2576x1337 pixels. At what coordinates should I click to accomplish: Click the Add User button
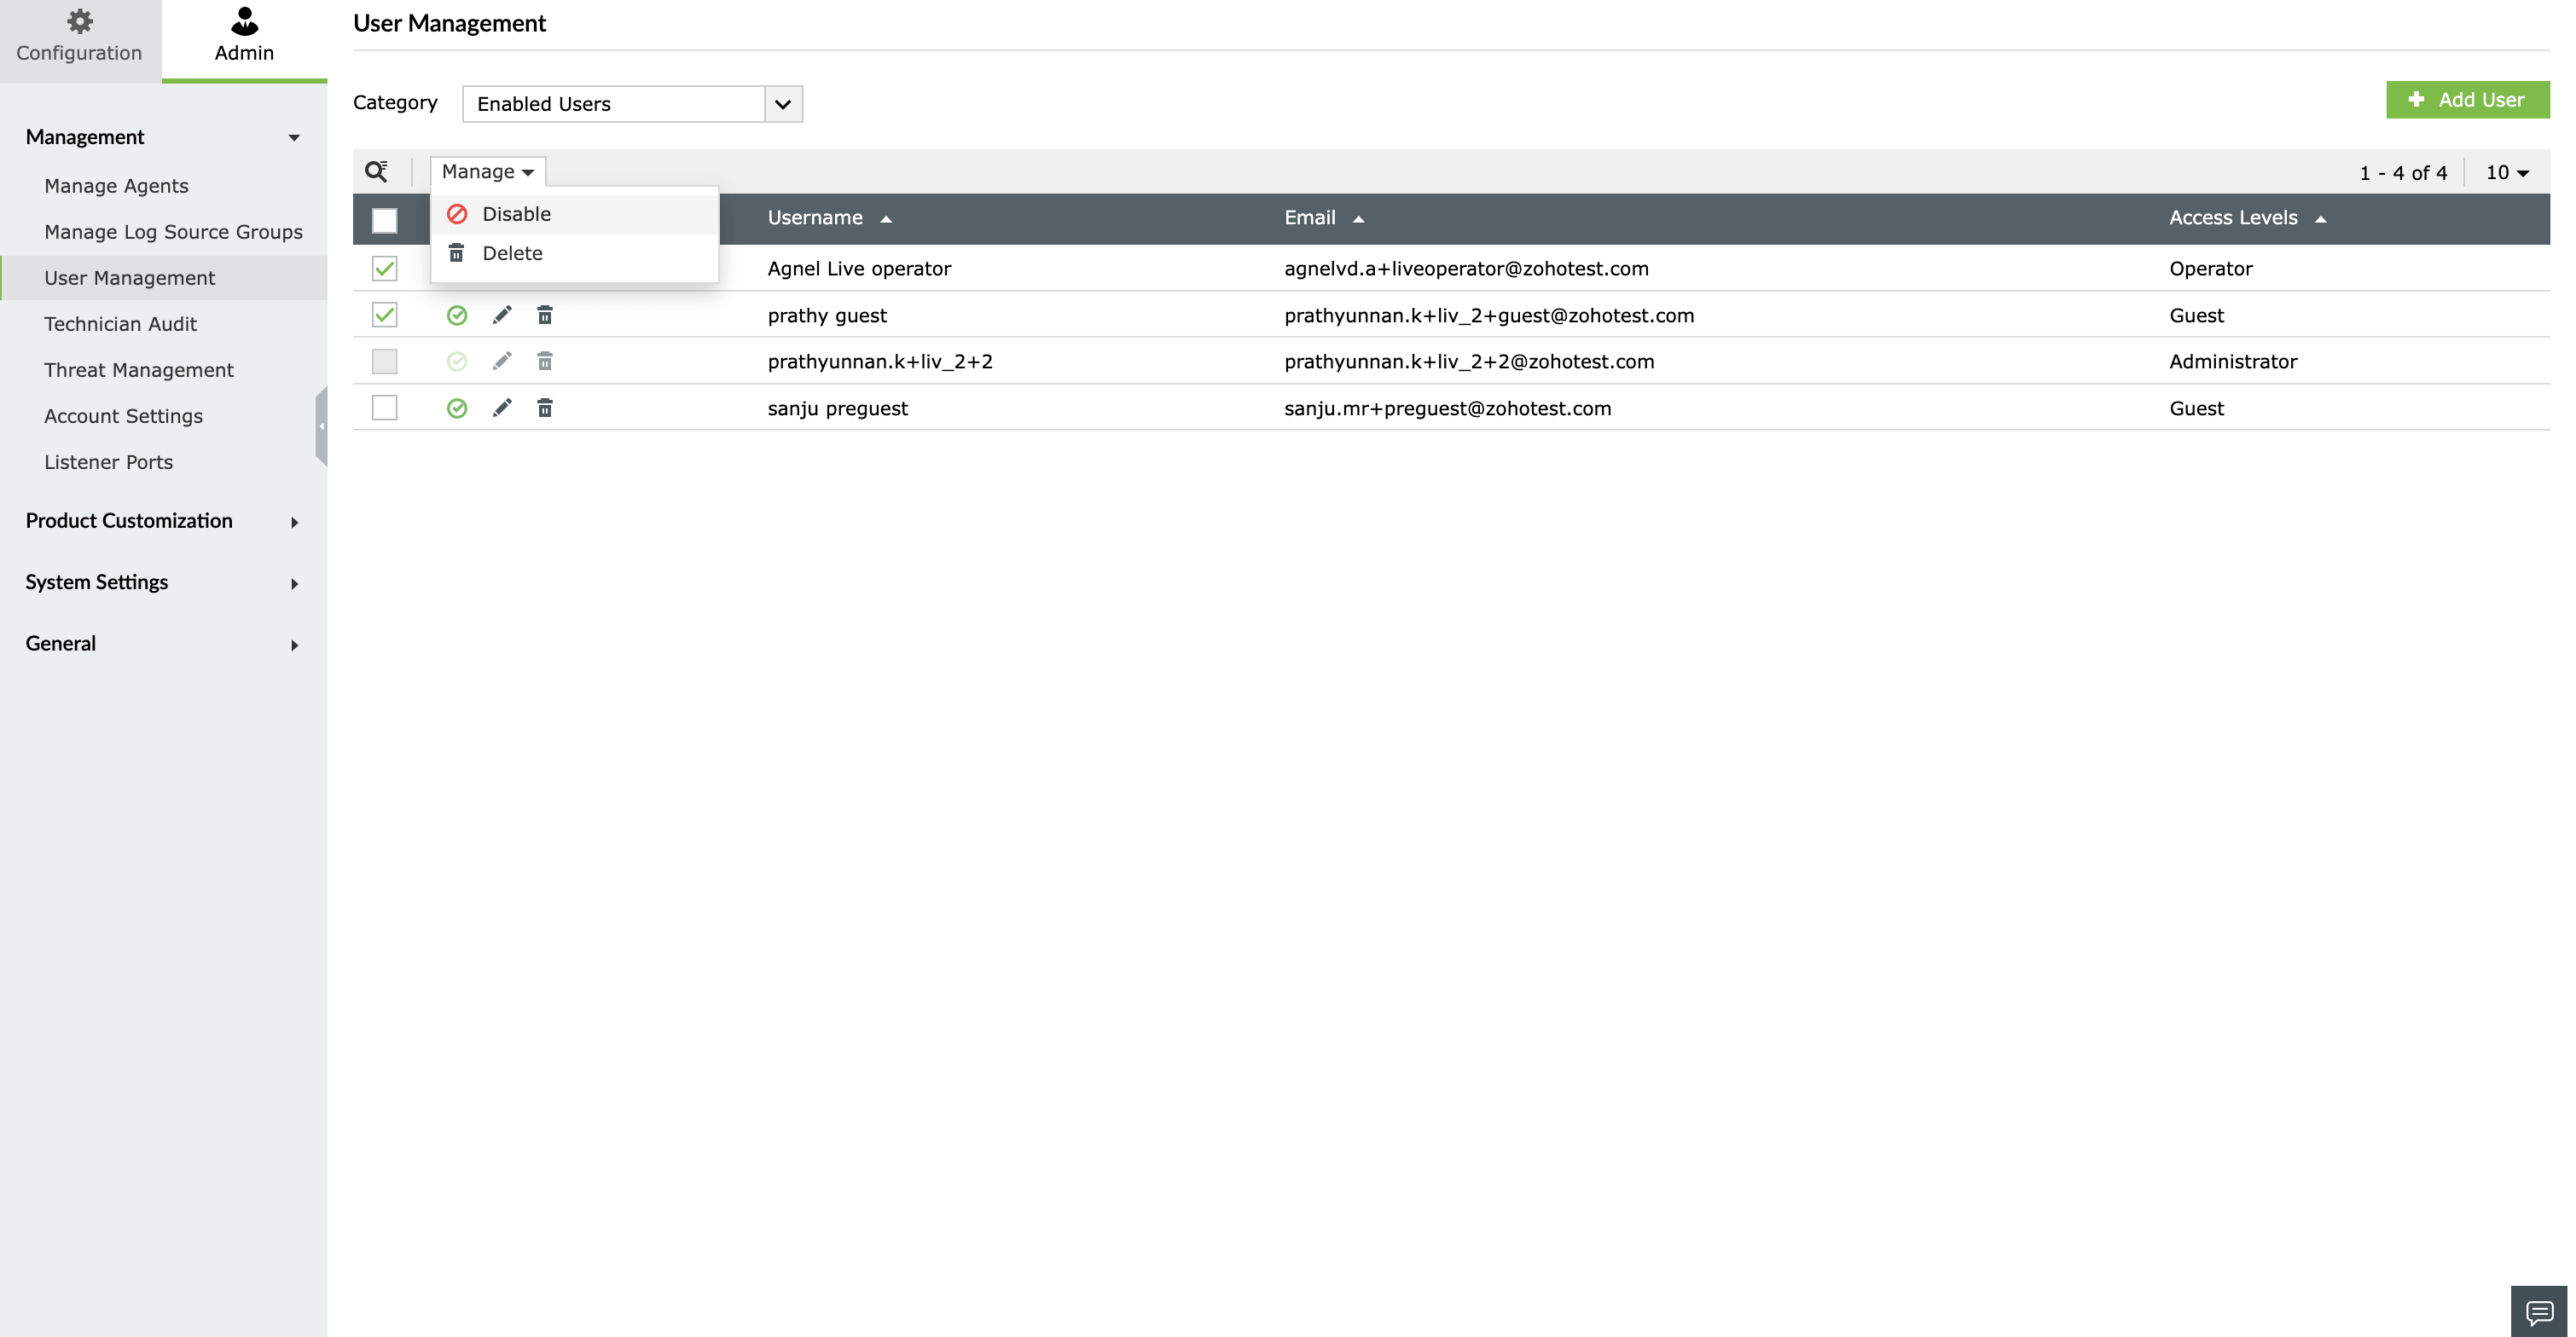(x=2467, y=100)
